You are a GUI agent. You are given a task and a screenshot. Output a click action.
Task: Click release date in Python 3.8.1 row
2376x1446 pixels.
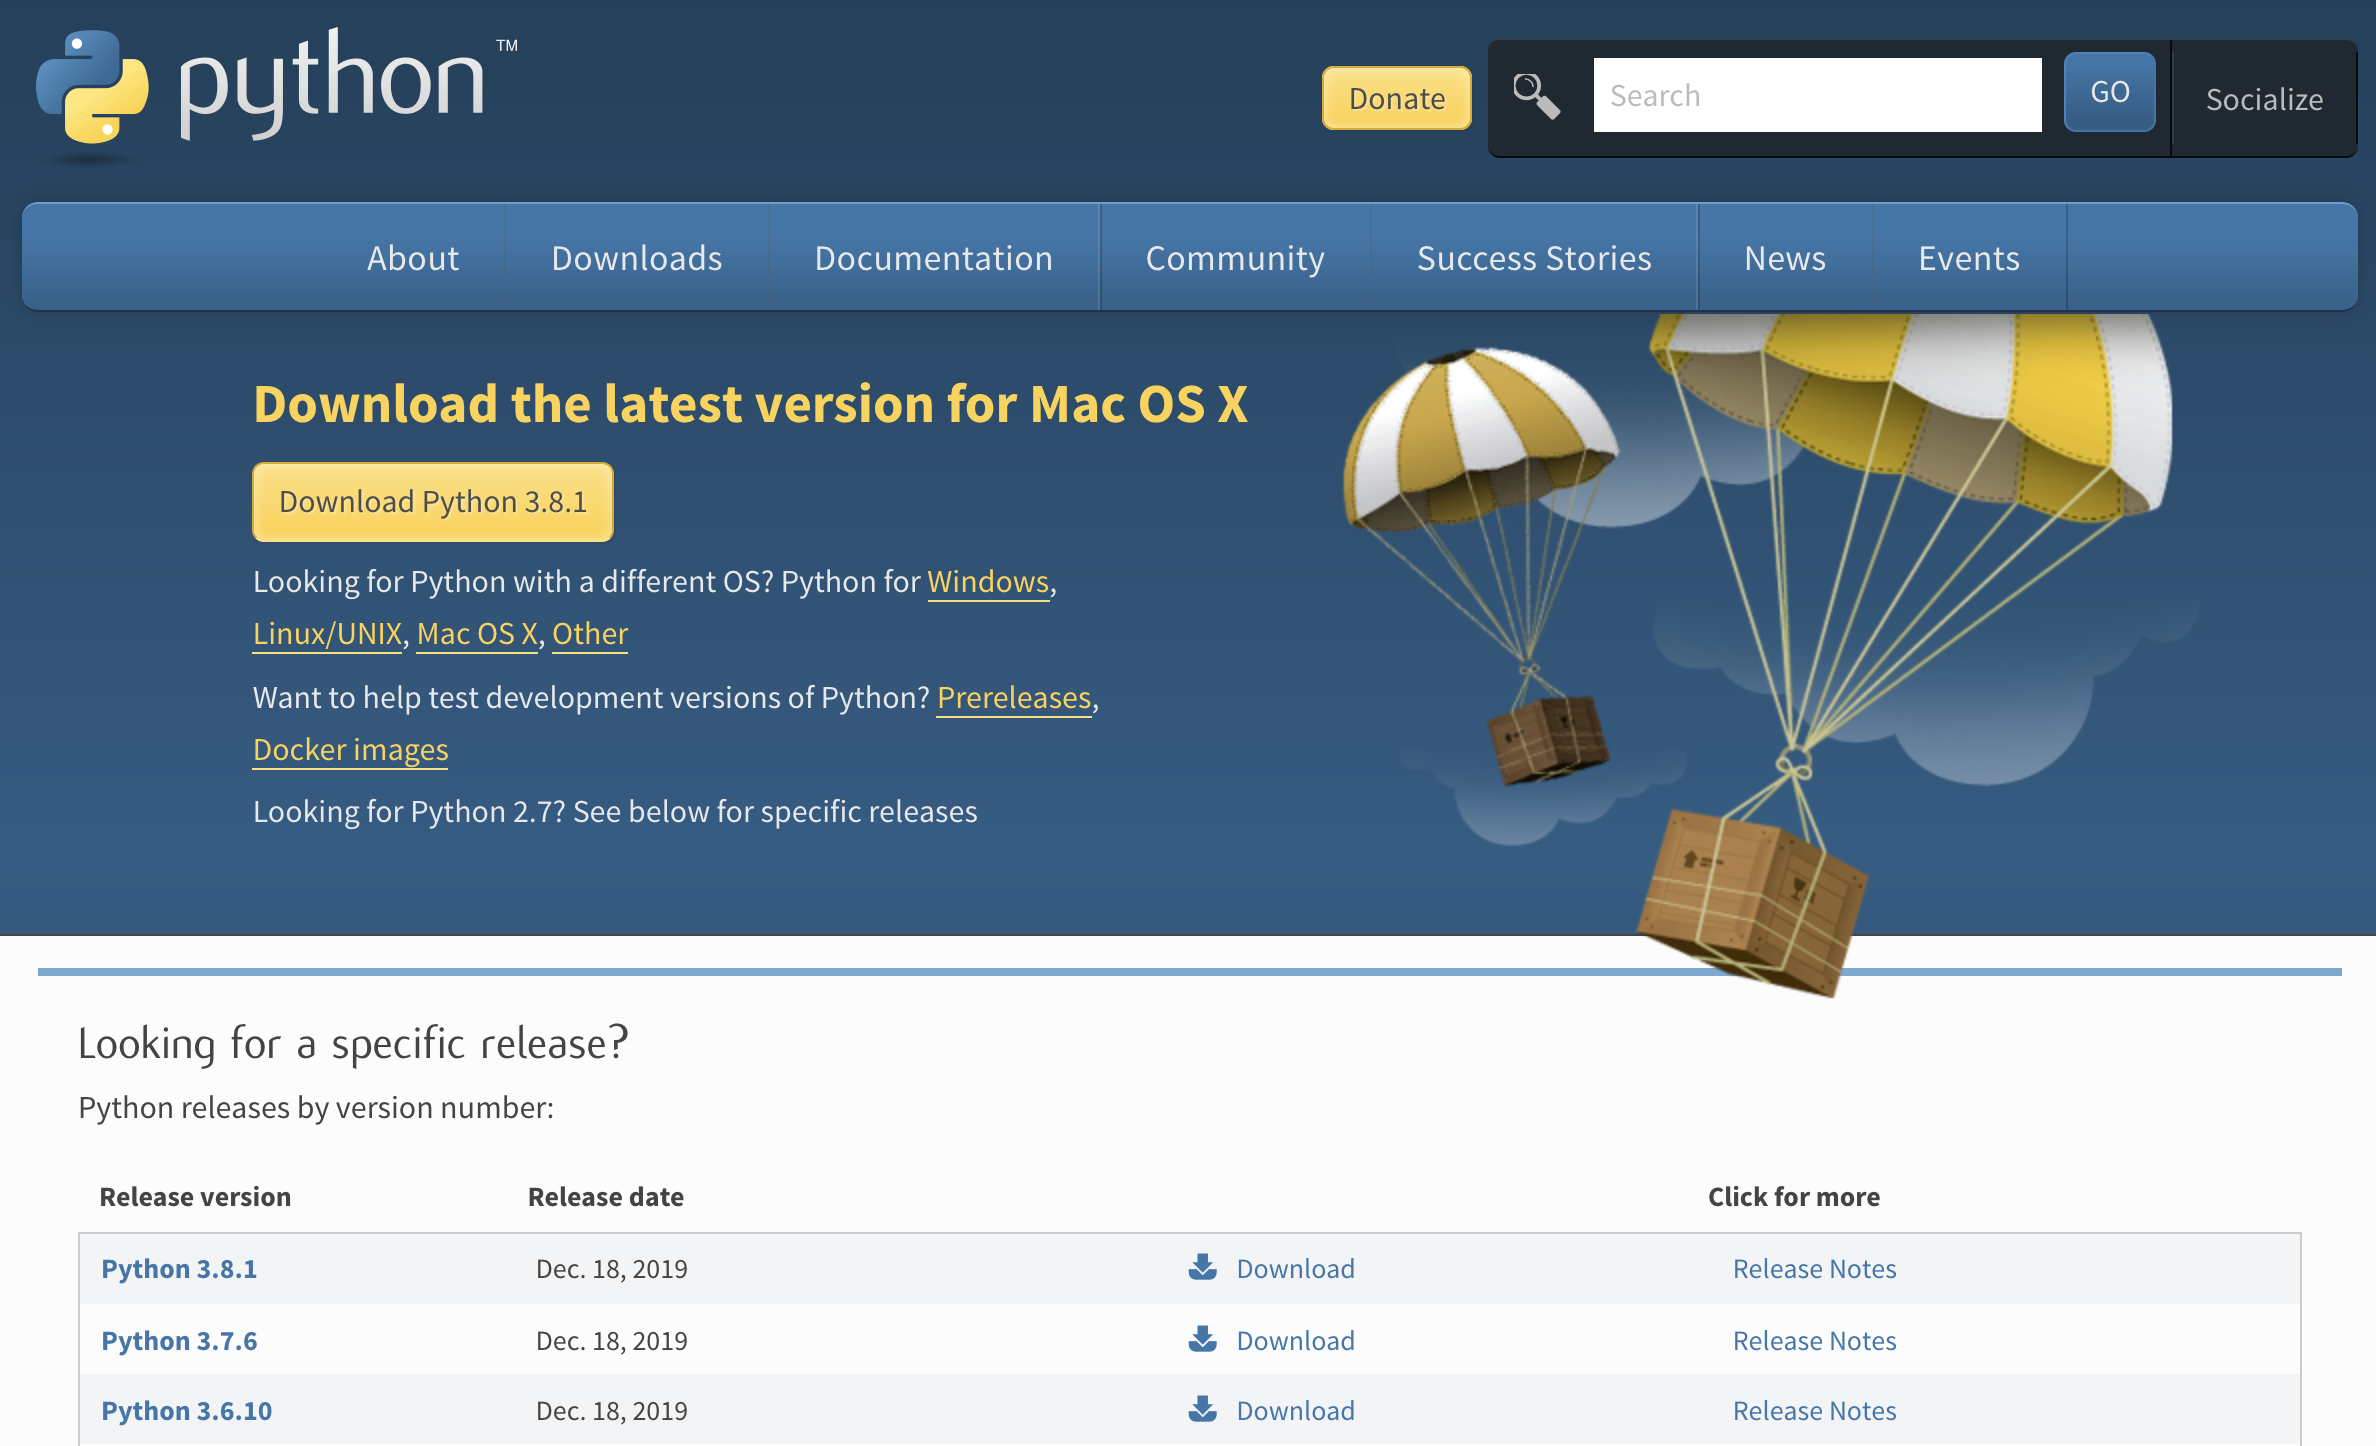[x=612, y=1269]
